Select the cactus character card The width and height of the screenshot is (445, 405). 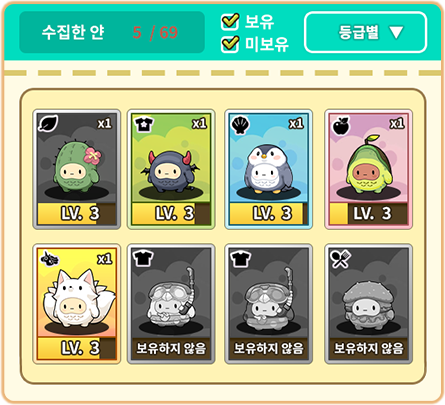[x=77, y=169]
